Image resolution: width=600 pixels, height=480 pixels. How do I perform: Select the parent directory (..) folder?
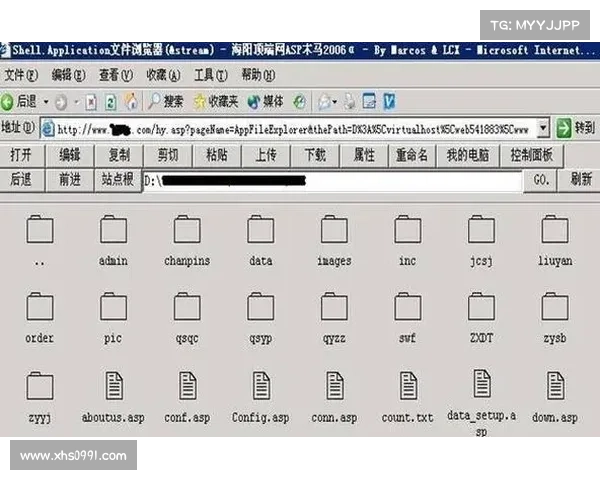tap(40, 229)
